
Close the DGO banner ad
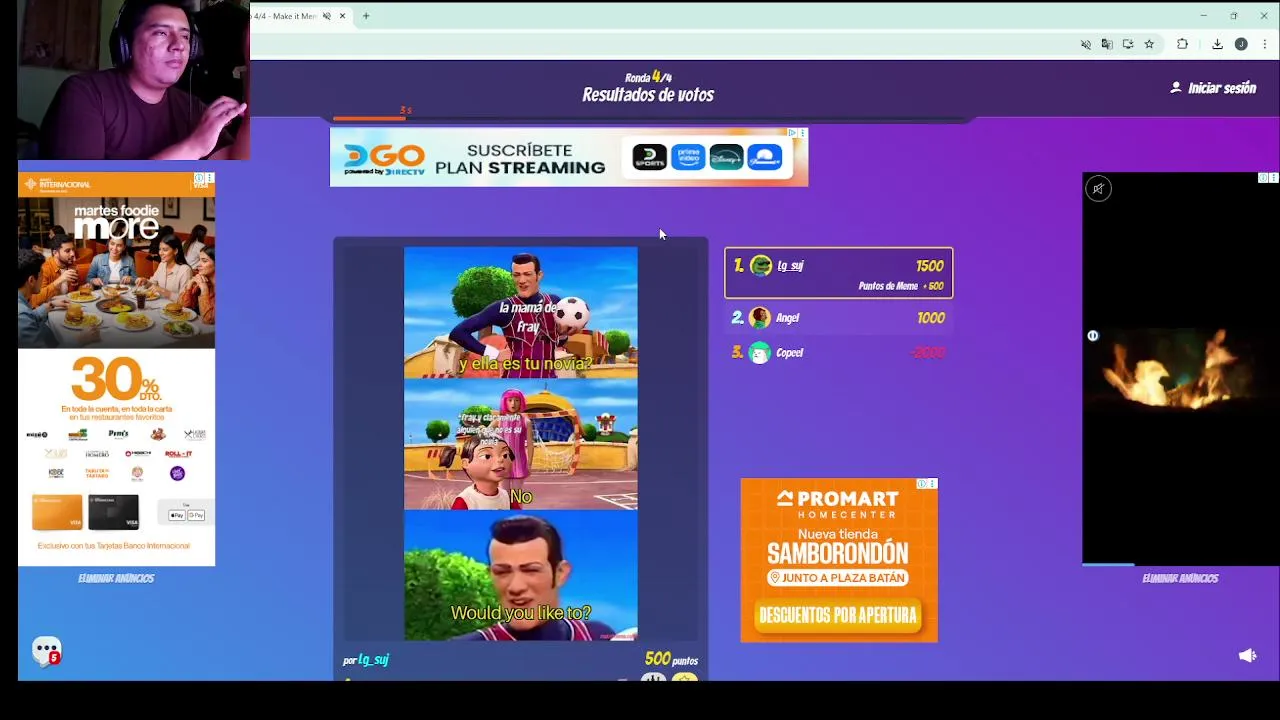[802, 133]
